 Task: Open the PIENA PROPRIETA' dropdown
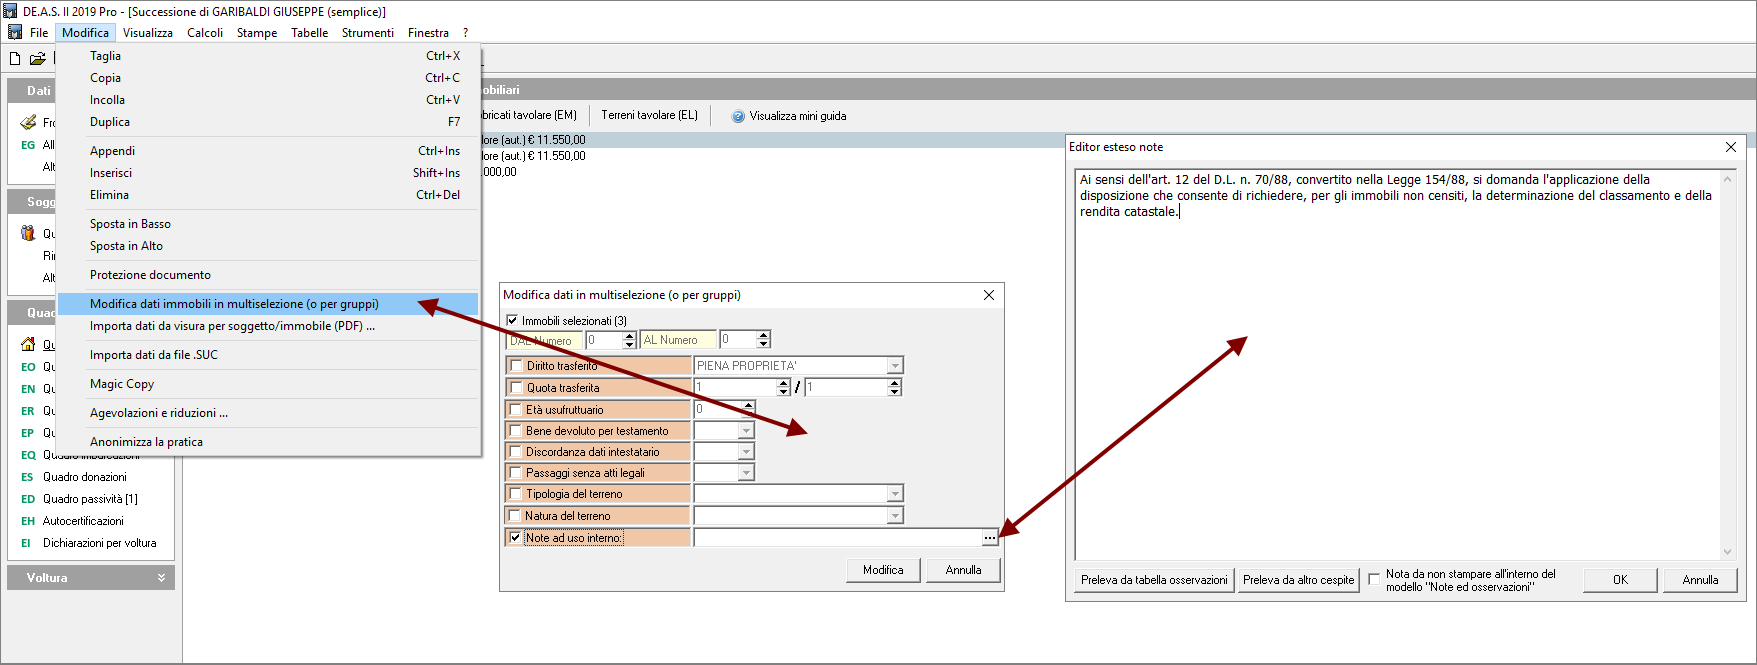895,366
